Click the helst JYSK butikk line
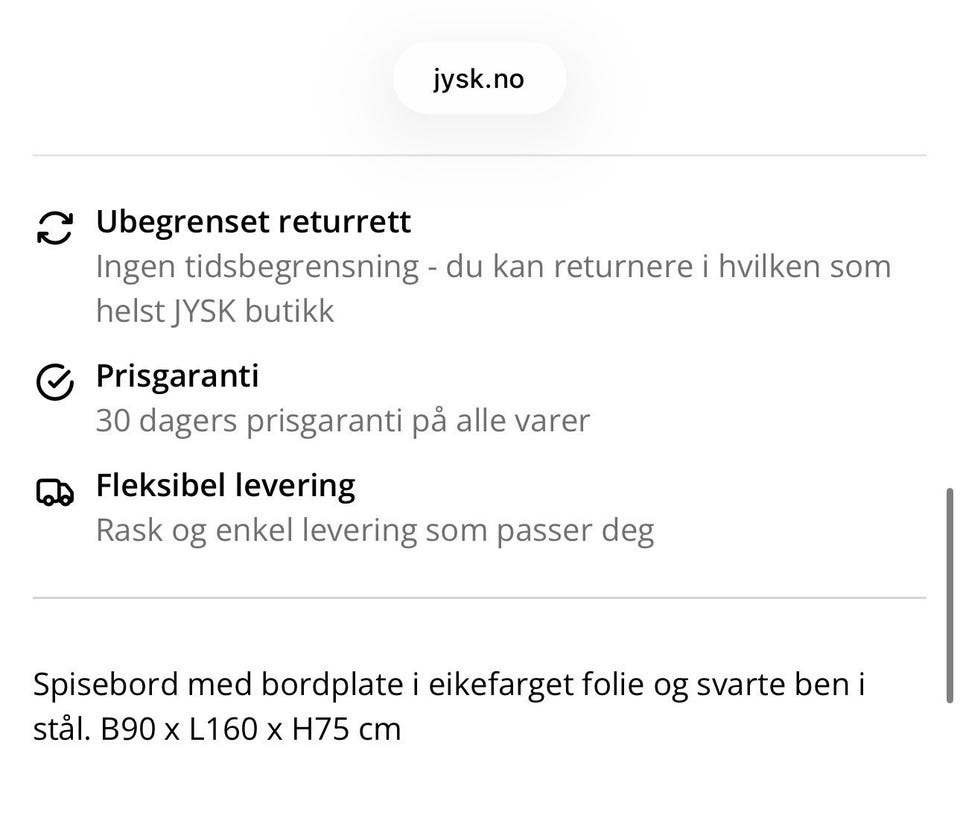The width and height of the screenshot is (960, 821). [x=214, y=310]
